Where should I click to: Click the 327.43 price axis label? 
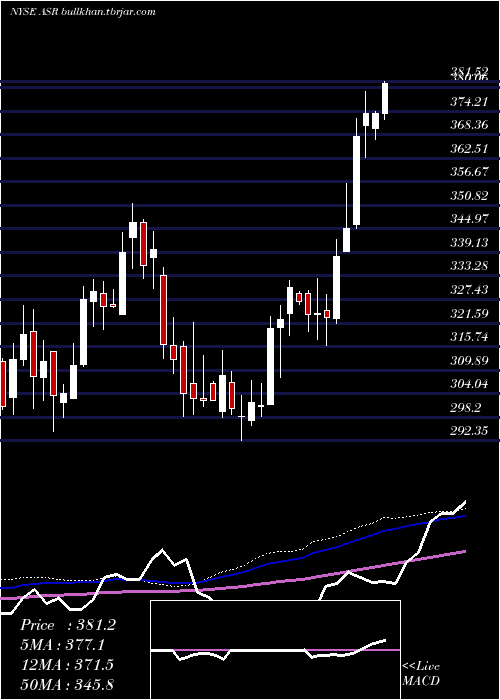469,290
